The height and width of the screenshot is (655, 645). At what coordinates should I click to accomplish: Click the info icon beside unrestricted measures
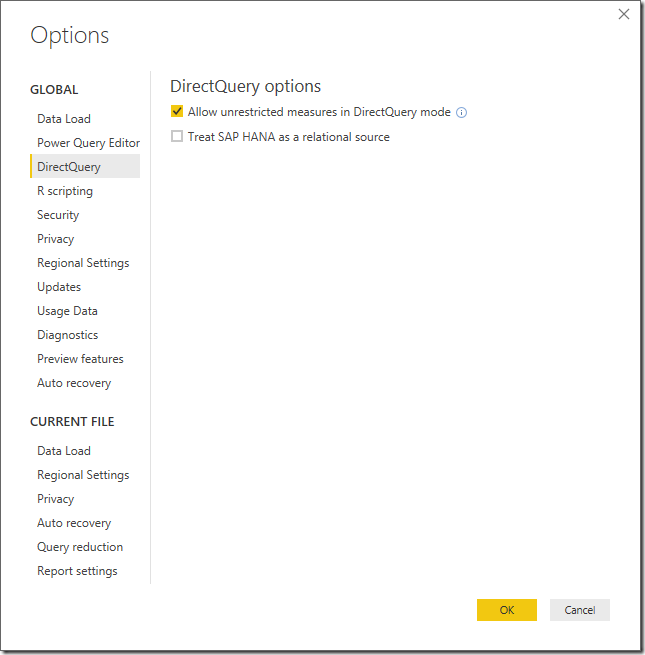coord(462,113)
